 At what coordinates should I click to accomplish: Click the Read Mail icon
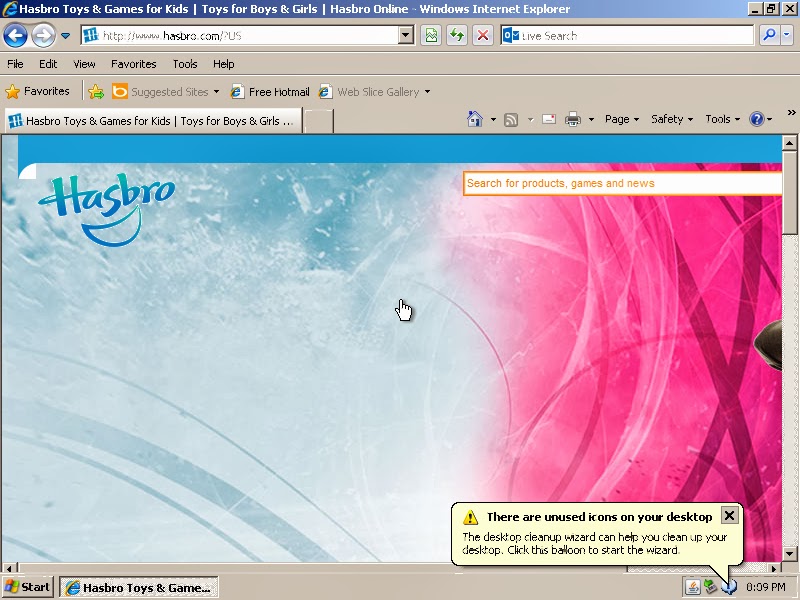[x=549, y=119]
